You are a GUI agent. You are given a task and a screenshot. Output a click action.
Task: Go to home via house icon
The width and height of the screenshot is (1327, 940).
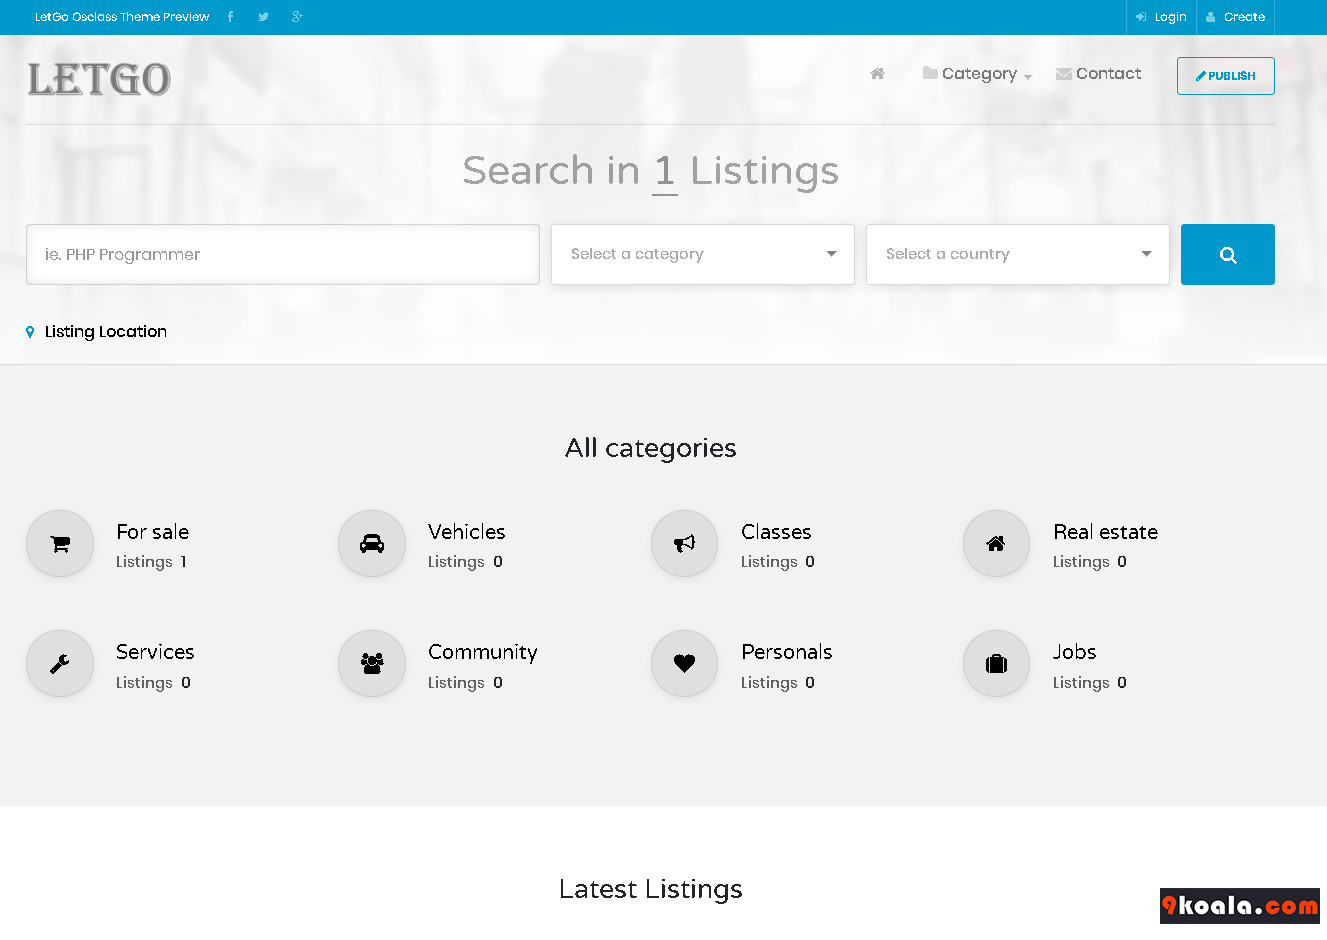pyautogui.click(x=877, y=74)
